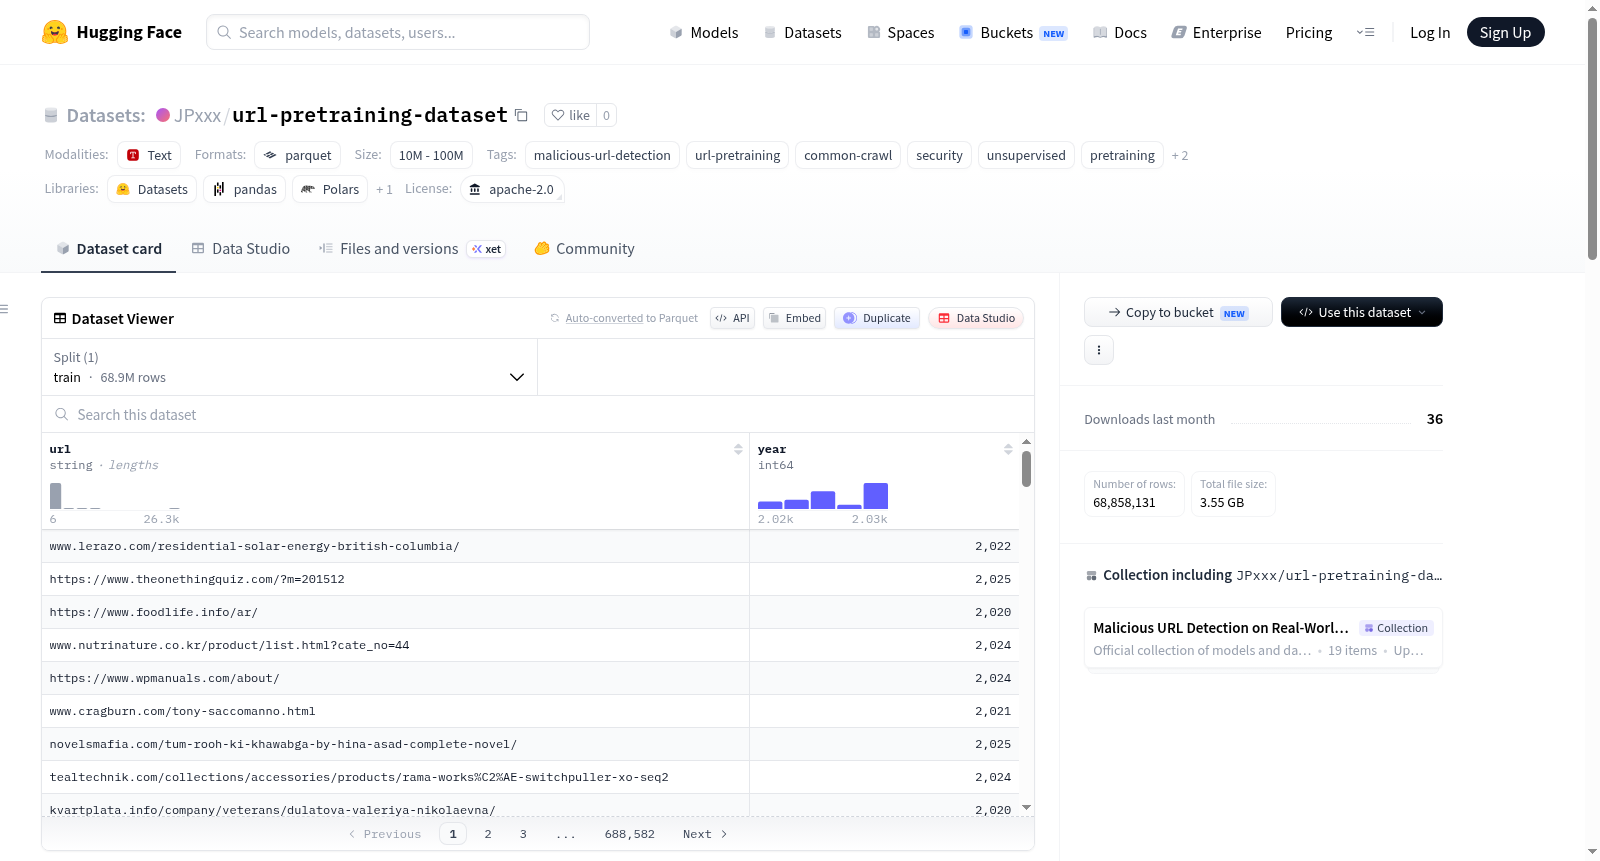1600x861 pixels.
Task: Open Malicious URL Detection collection card
Action: point(1263,638)
